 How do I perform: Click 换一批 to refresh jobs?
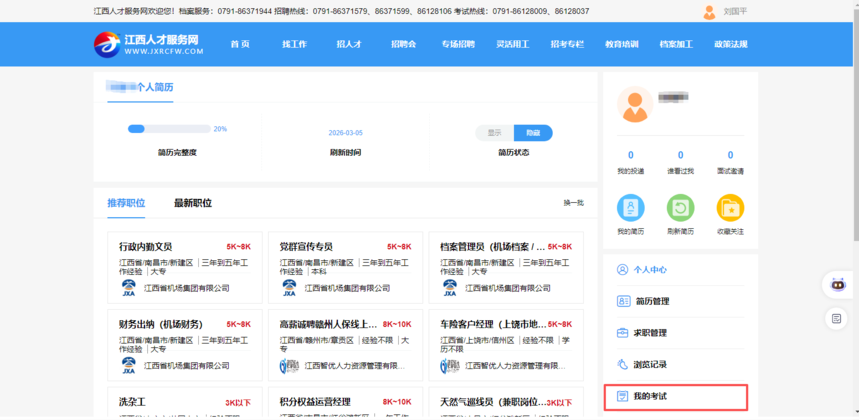[574, 203]
